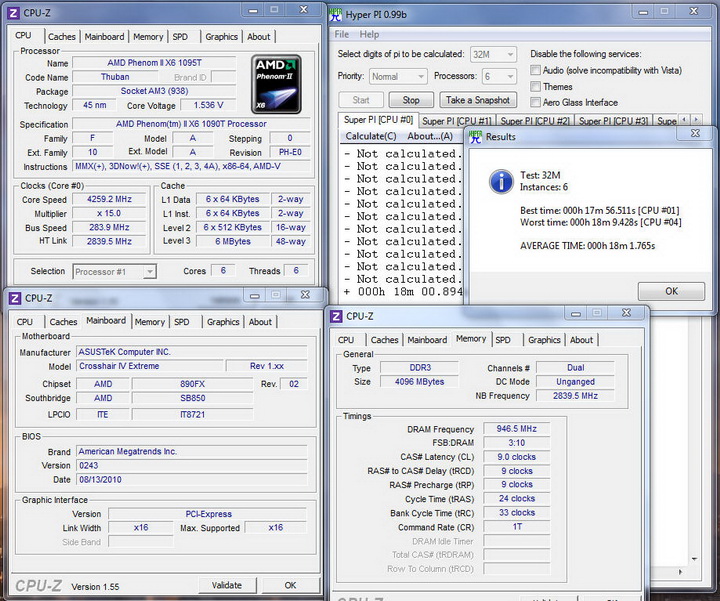Click the Core Speed 4259.2 MHz field
720x601 pixels.
(109, 199)
